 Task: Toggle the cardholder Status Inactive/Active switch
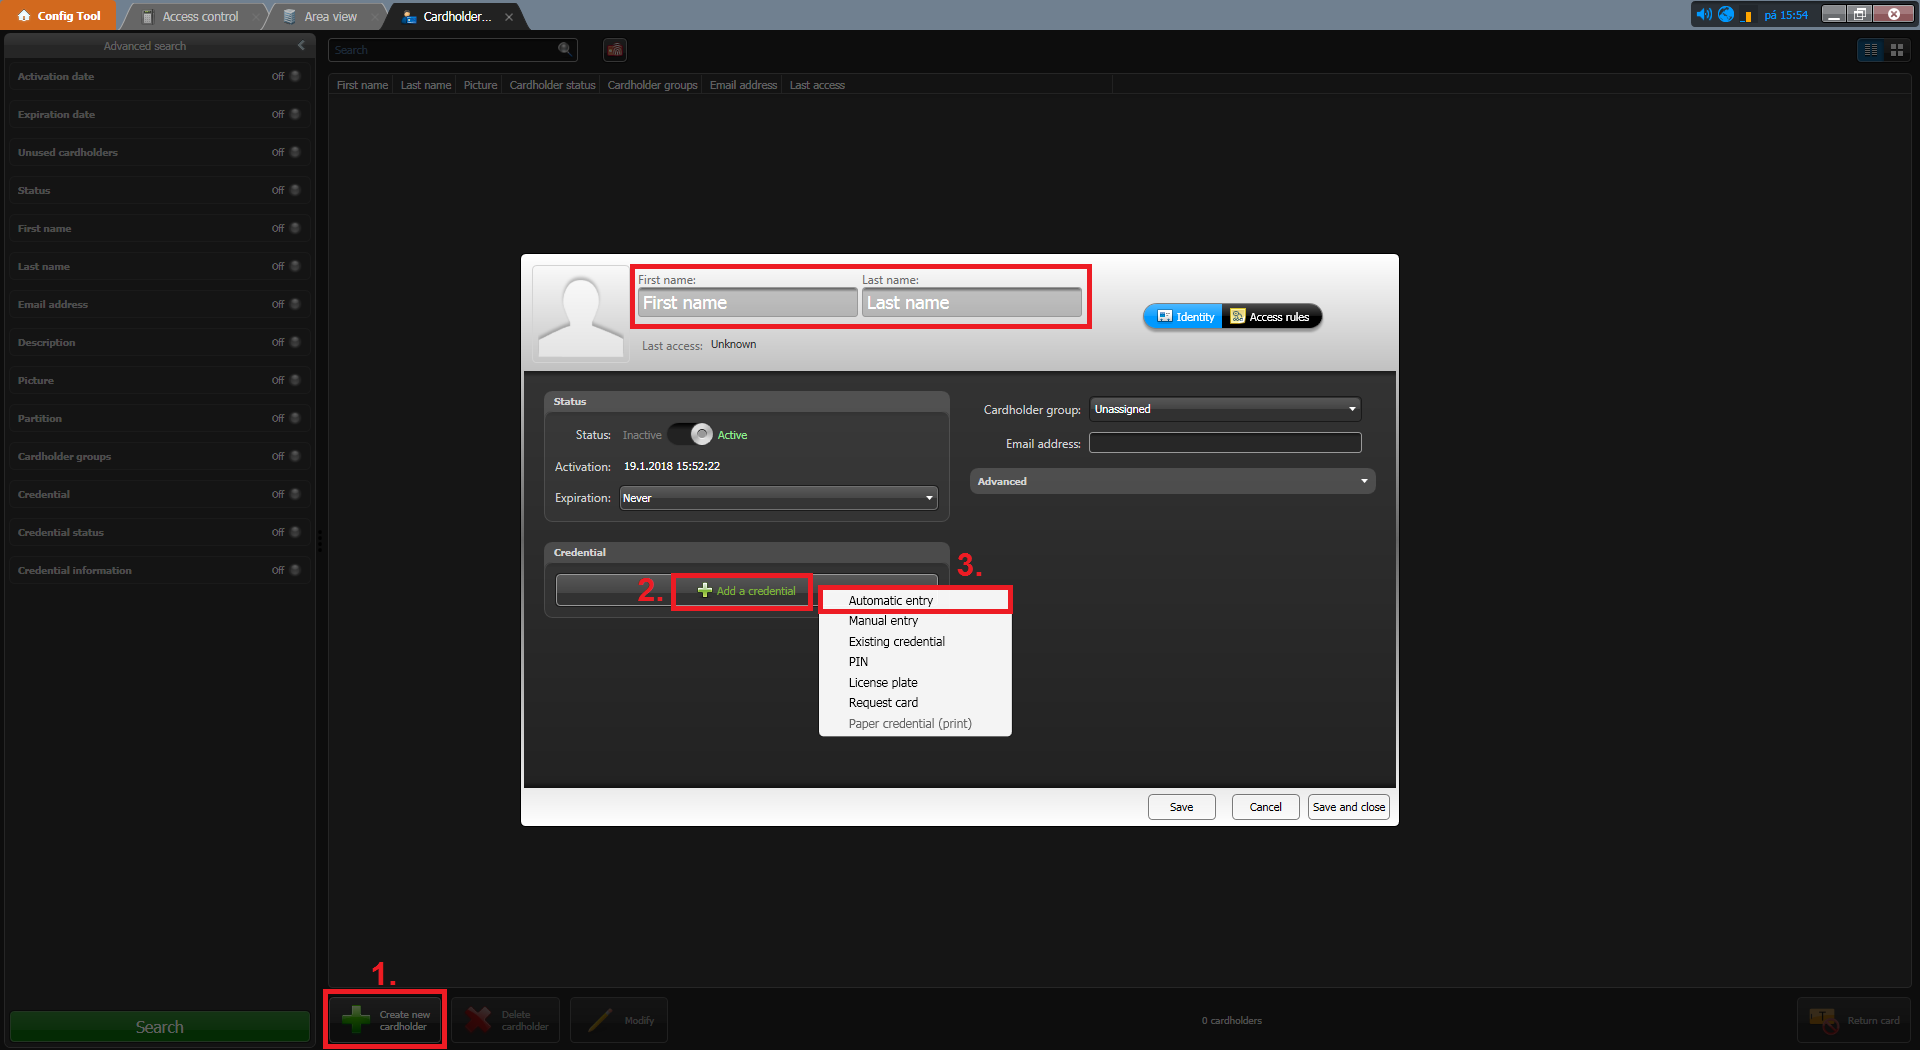(690, 435)
